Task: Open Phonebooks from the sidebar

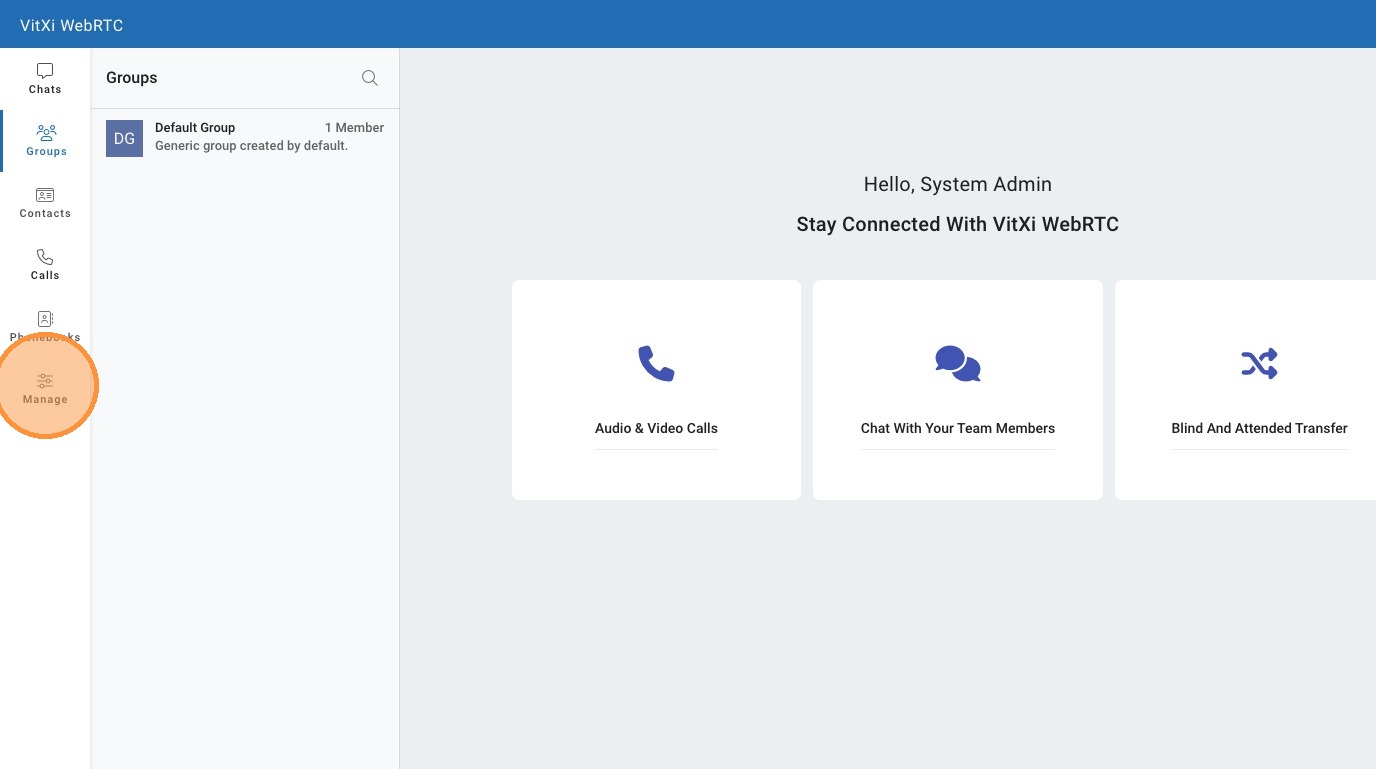Action: tap(45, 327)
